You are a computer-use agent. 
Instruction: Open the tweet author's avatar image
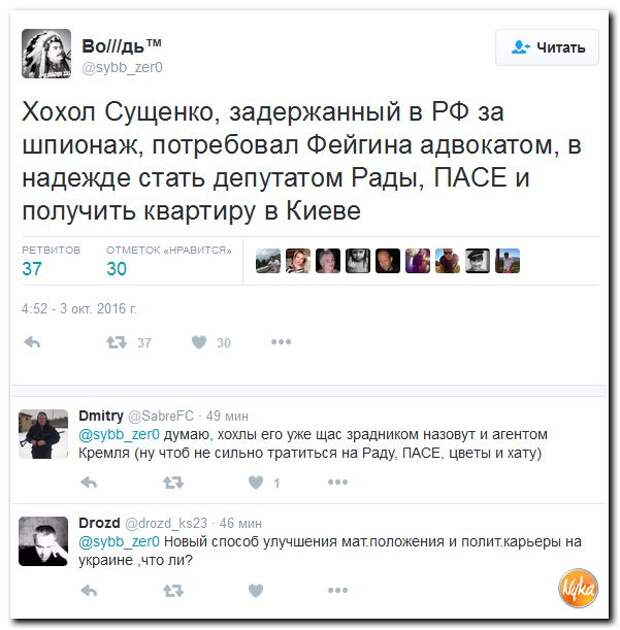(x=46, y=53)
